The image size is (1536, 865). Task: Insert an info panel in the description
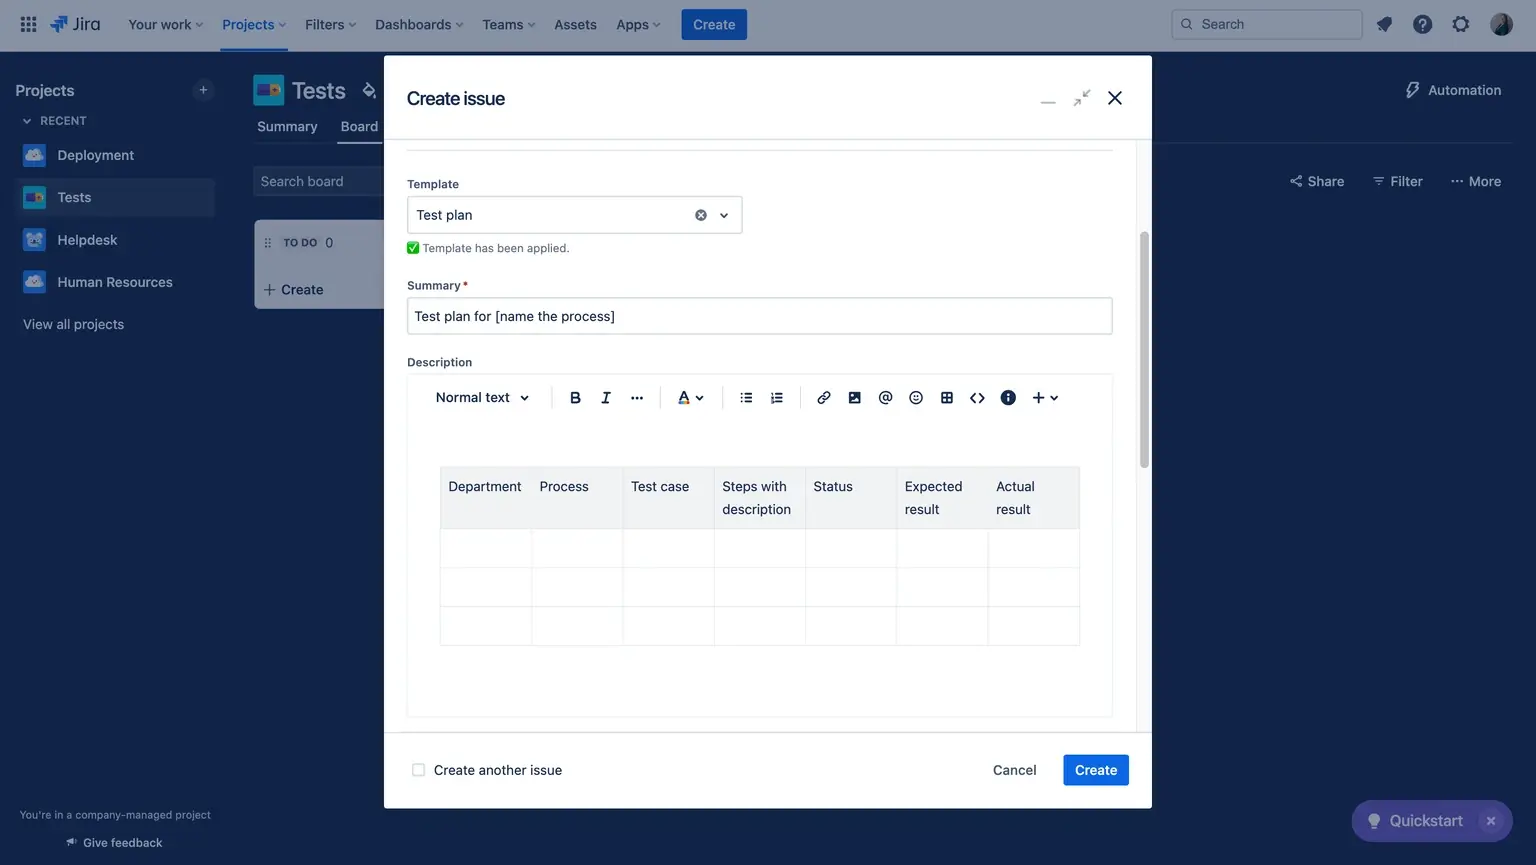point(1007,397)
